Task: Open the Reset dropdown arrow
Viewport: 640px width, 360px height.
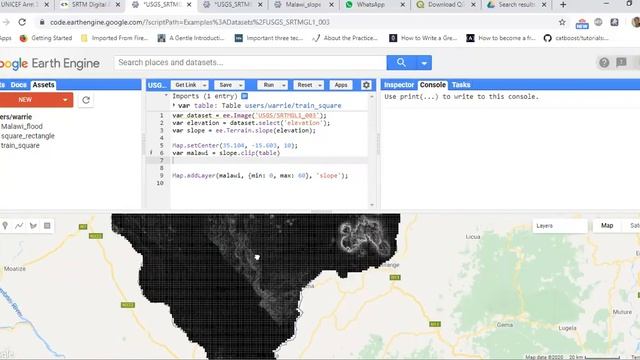Action: click(320, 85)
